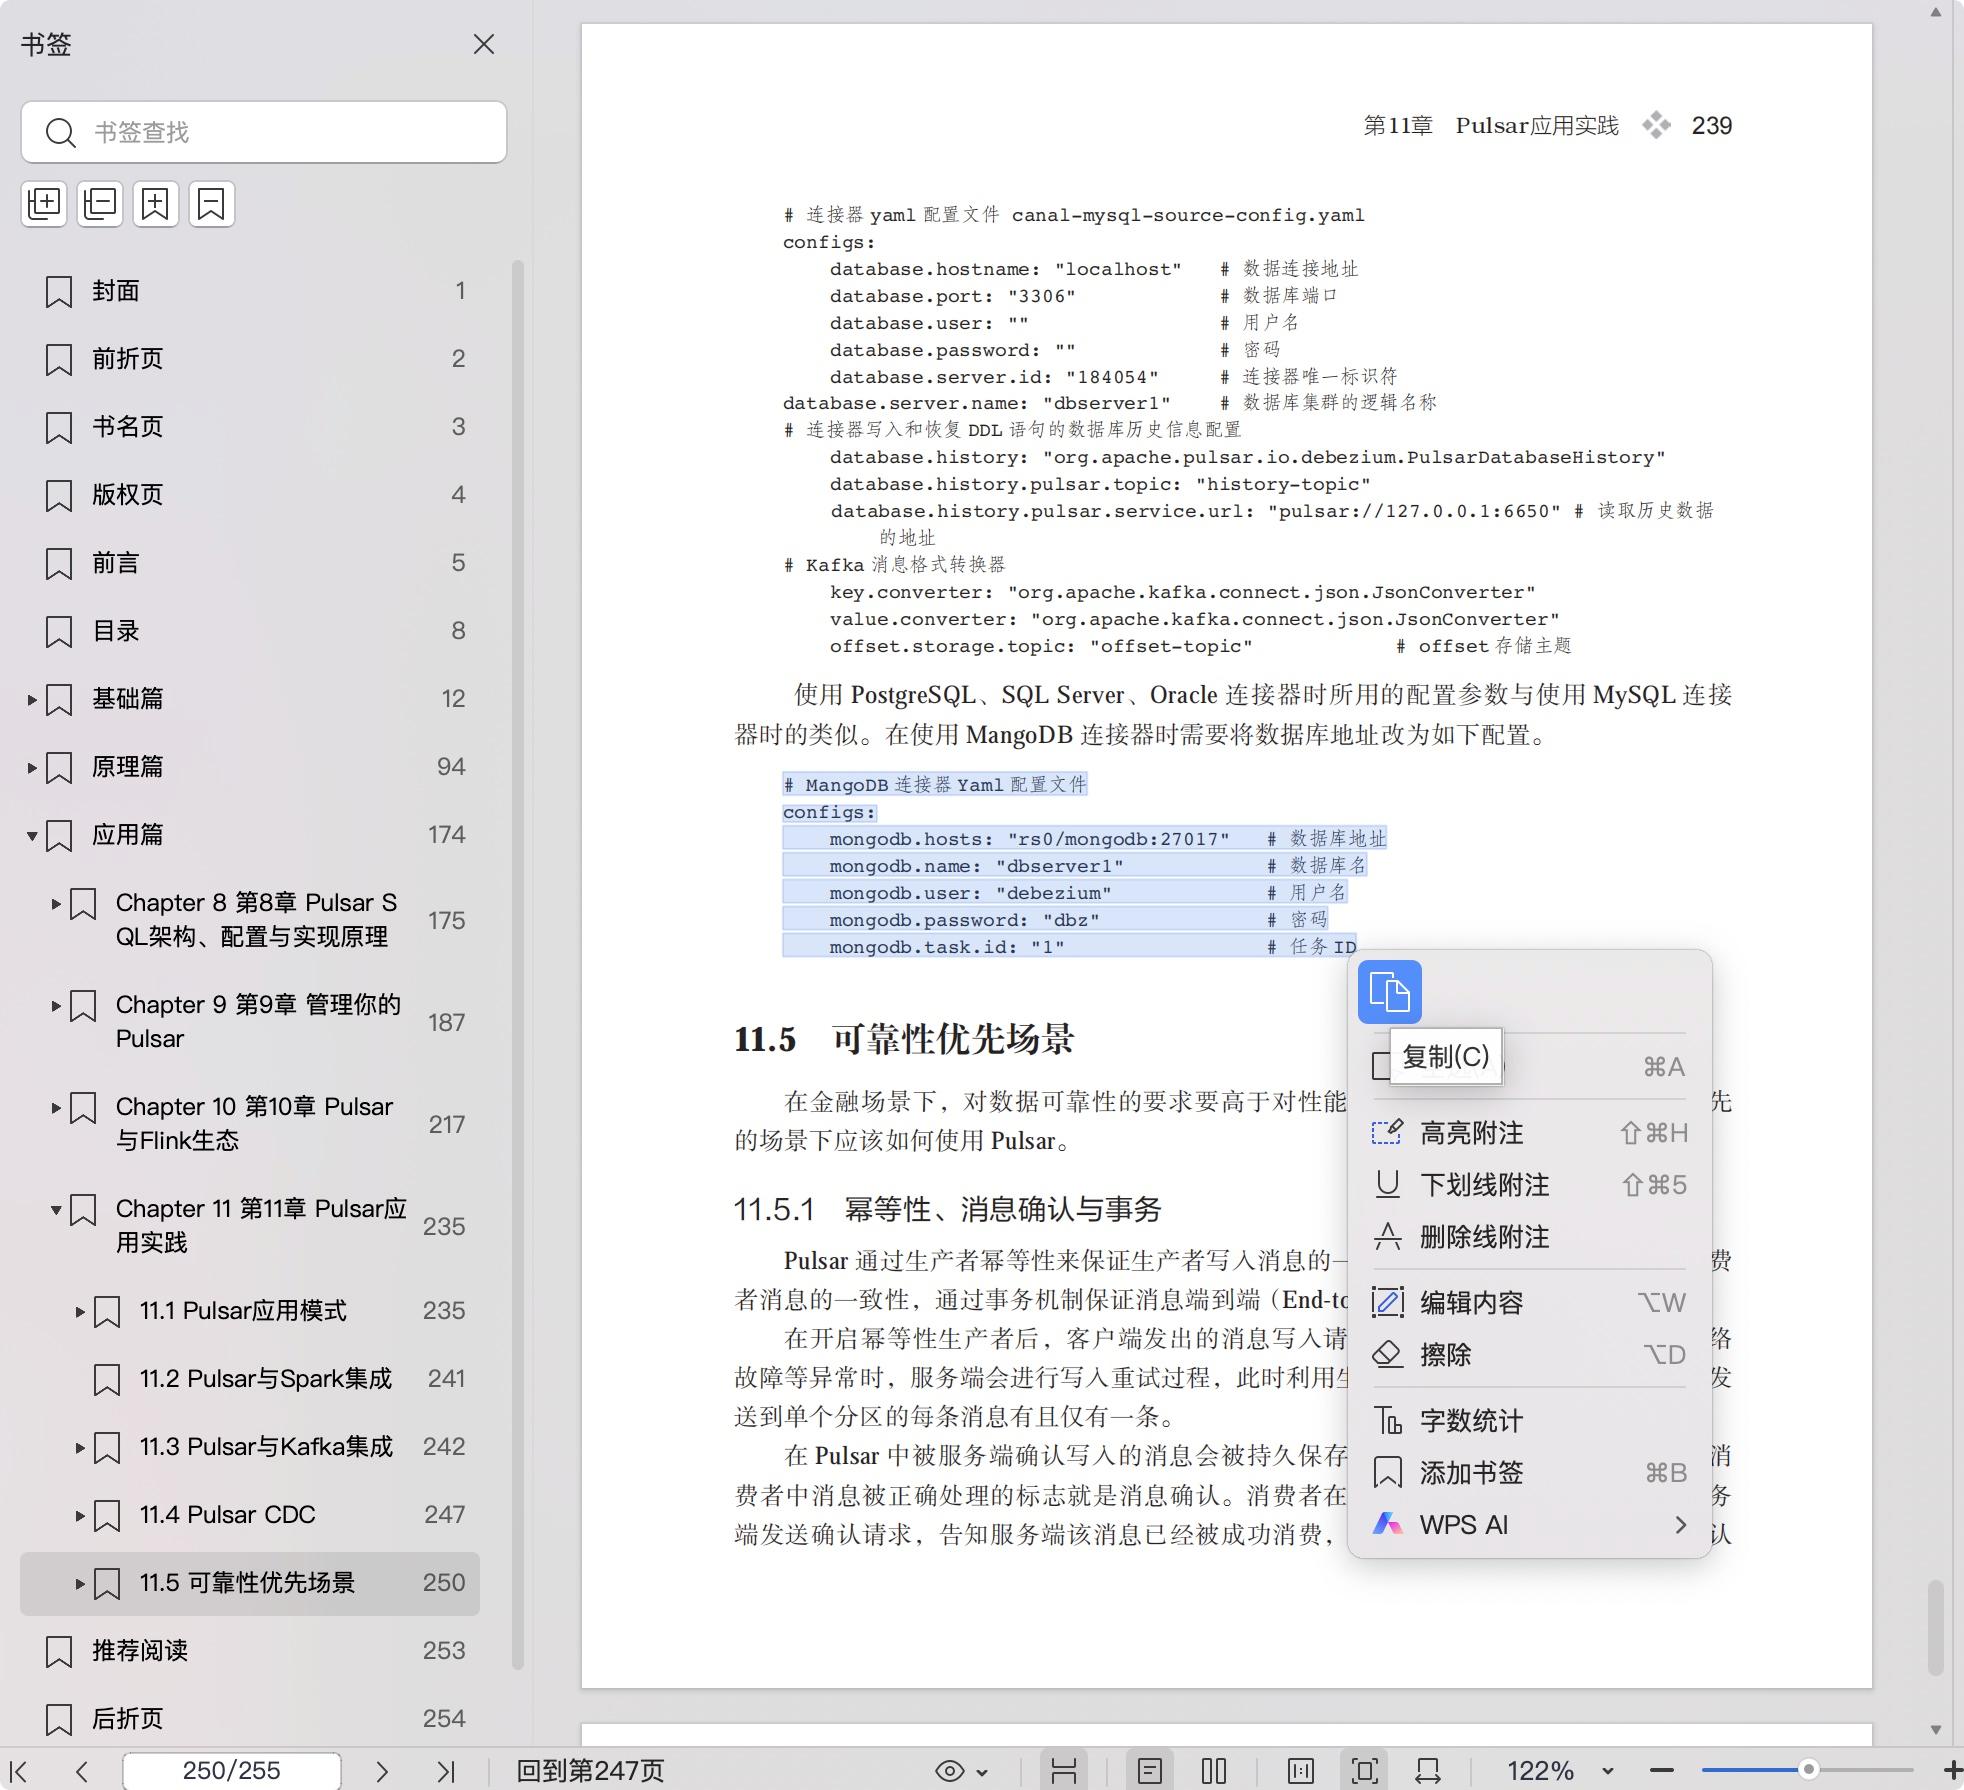Screen dimensions: 1964x1790
Task: Click the page number field 250/255
Action: click(231, 1771)
